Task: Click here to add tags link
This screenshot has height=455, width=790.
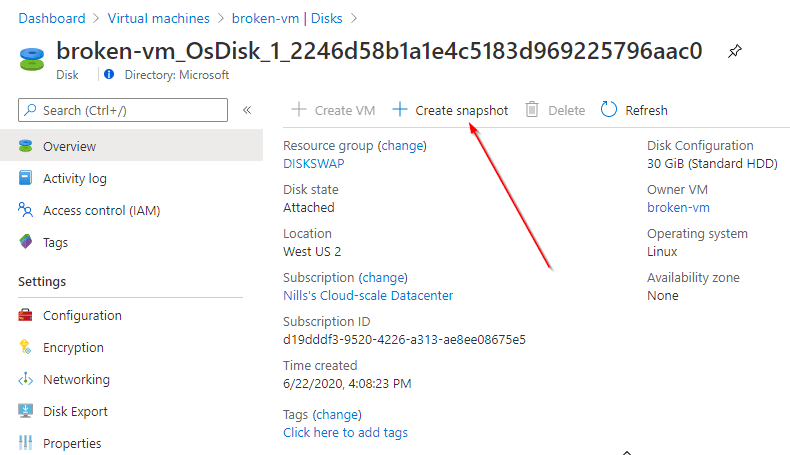Action: pos(345,432)
